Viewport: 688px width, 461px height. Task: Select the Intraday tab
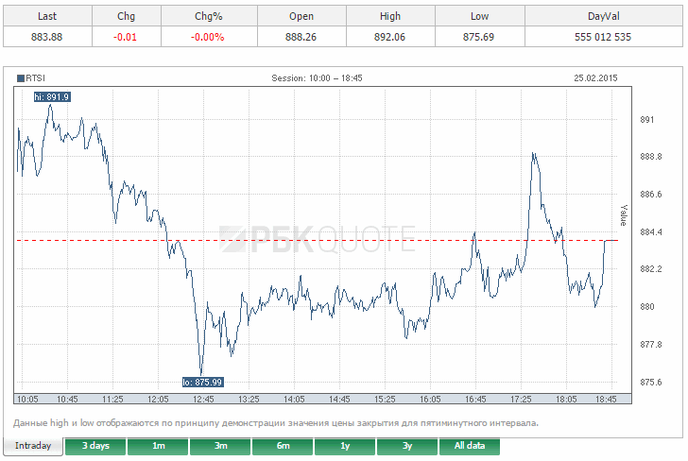pyautogui.click(x=32, y=445)
